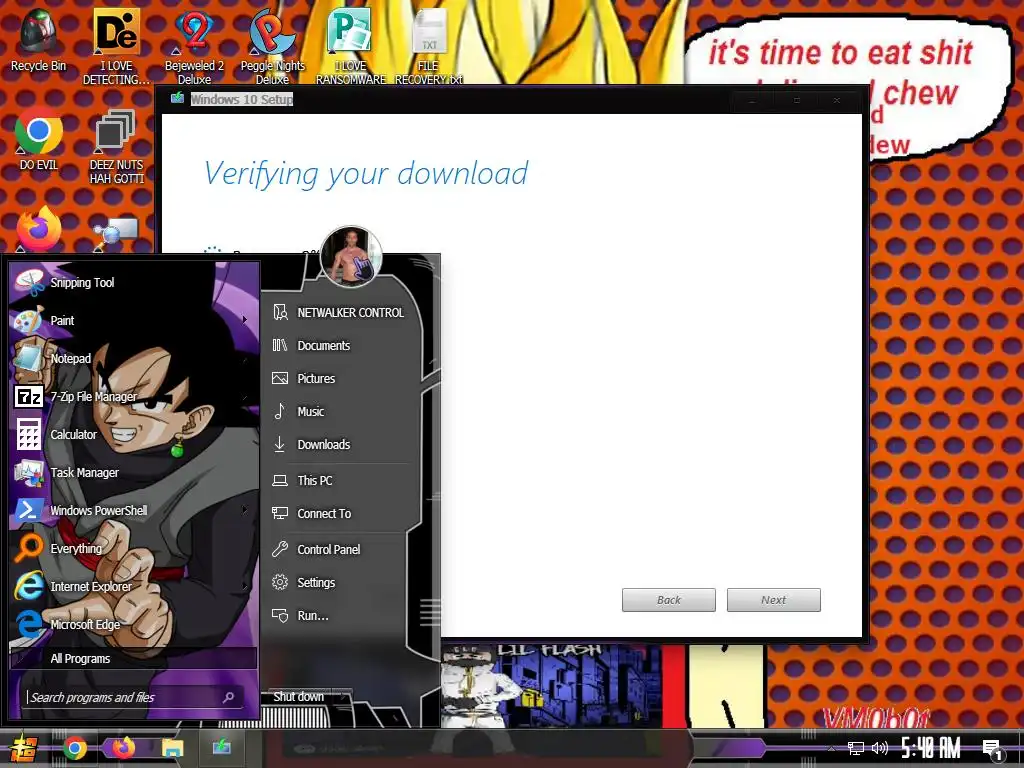Launch Internet Explorer from Start menu
The height and width of the screenshot is (768, 1024).
(134, 586)
